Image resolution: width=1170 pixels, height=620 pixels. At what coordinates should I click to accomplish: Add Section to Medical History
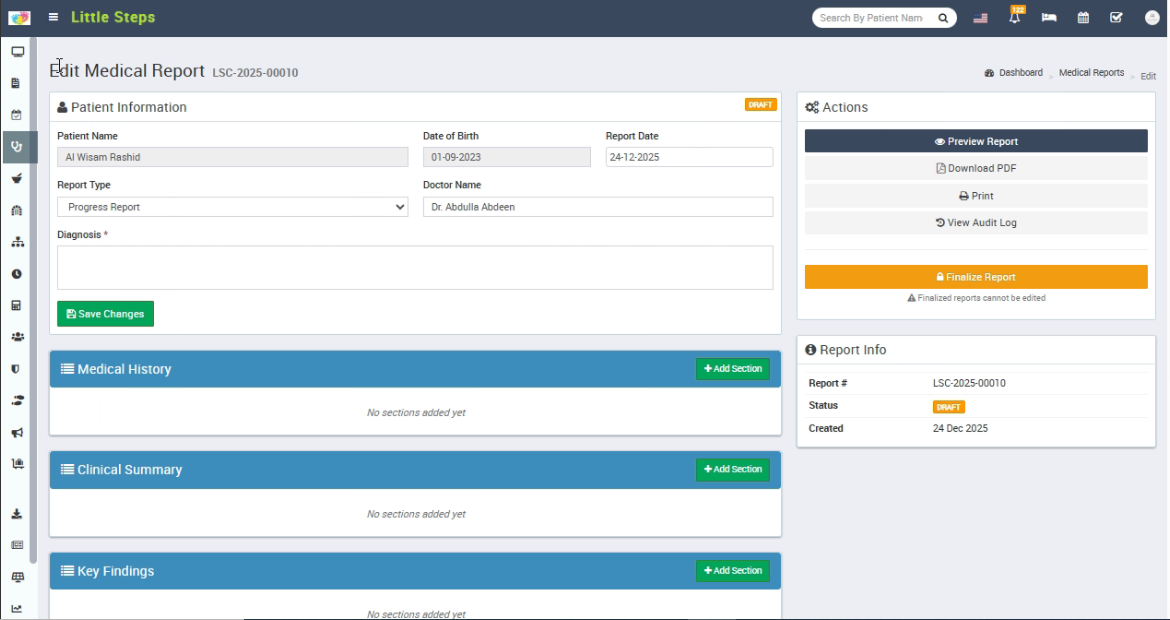coord(732,369)
